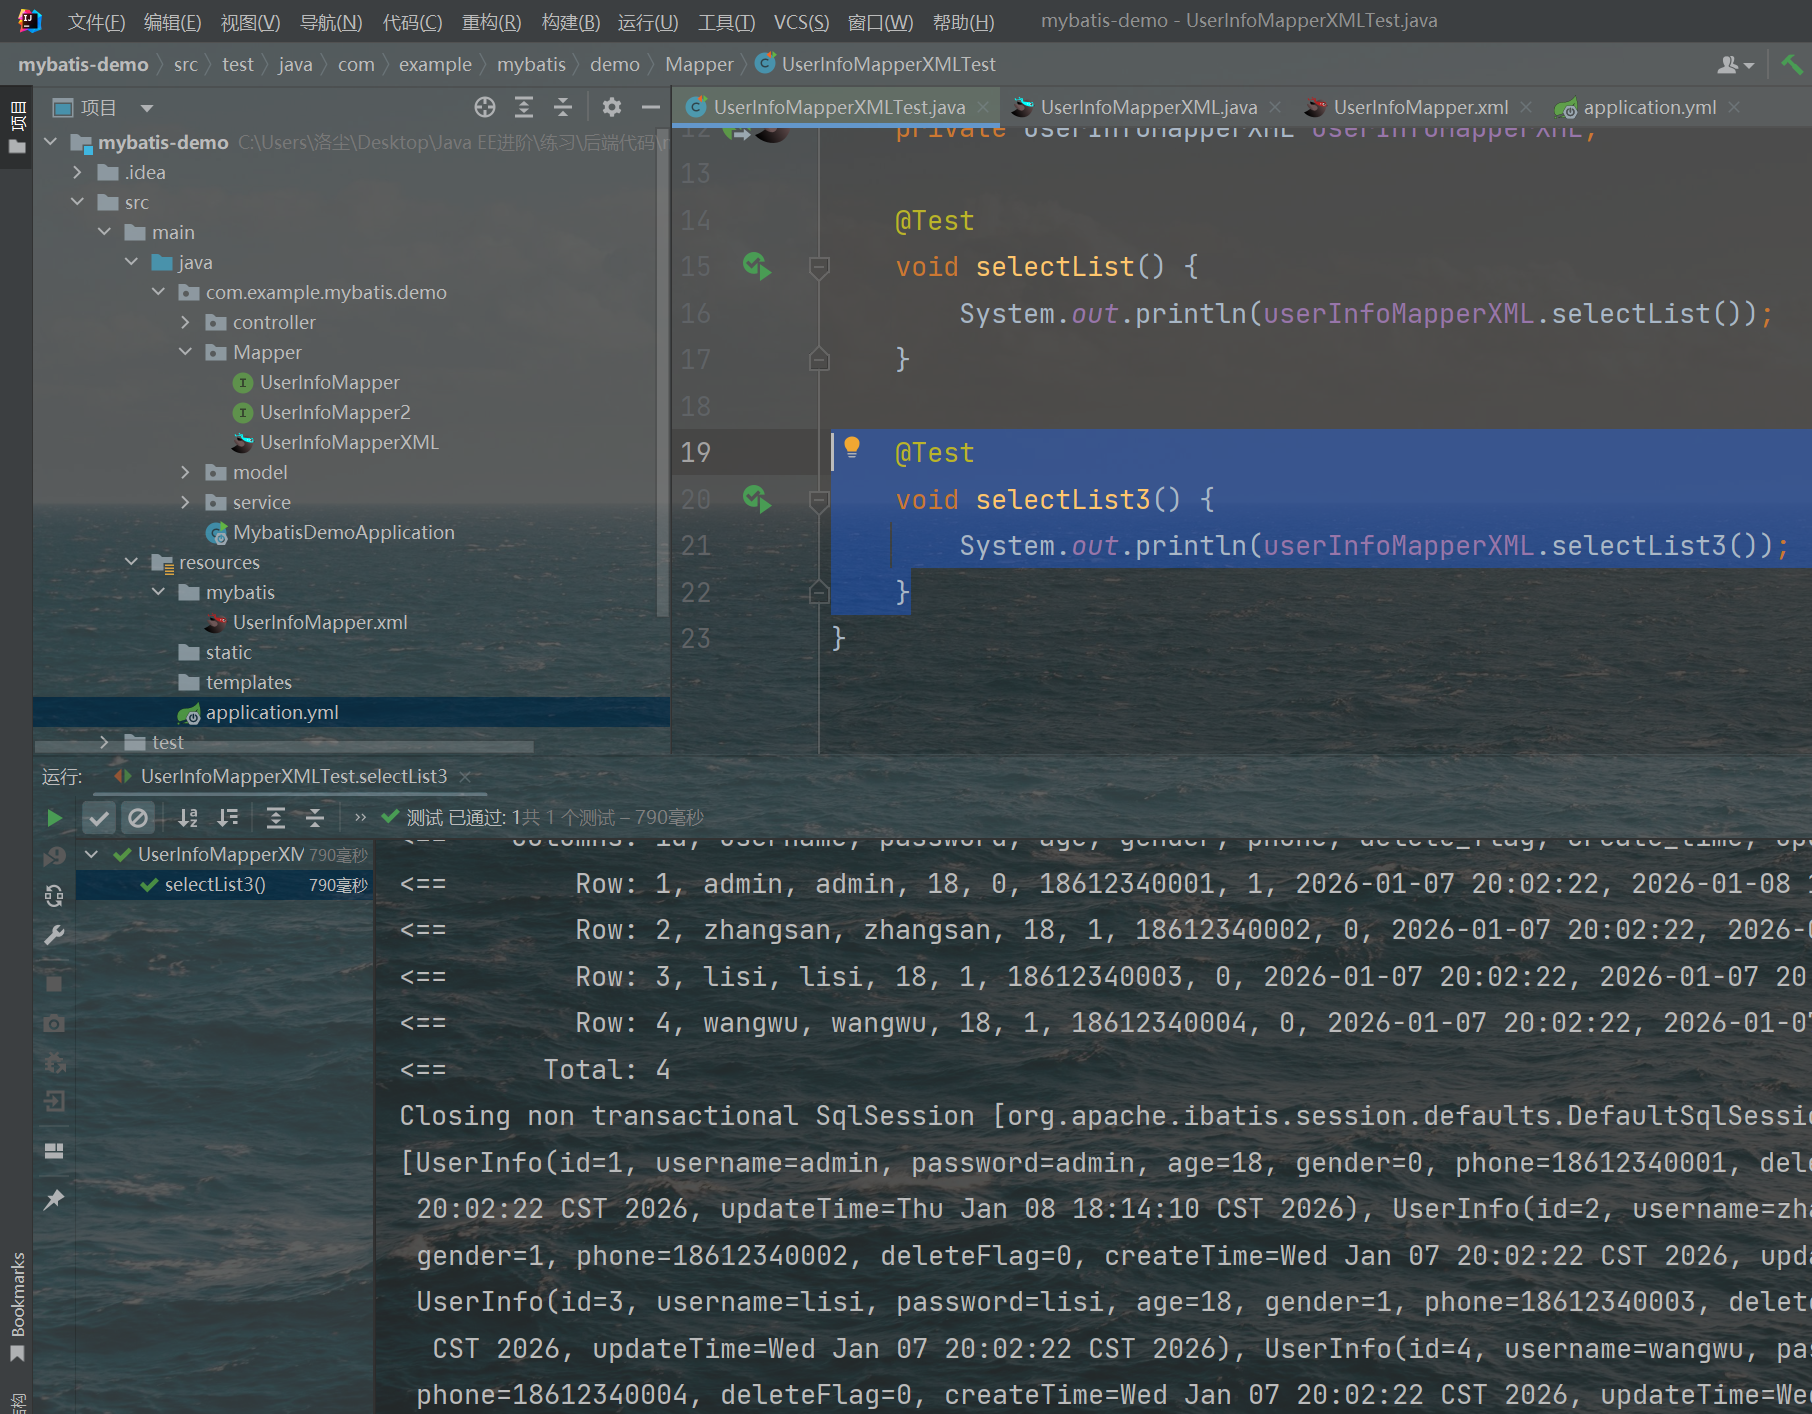Toggle sort tests by duration button
The image size is (1812, 1414).
click(228, 818)
